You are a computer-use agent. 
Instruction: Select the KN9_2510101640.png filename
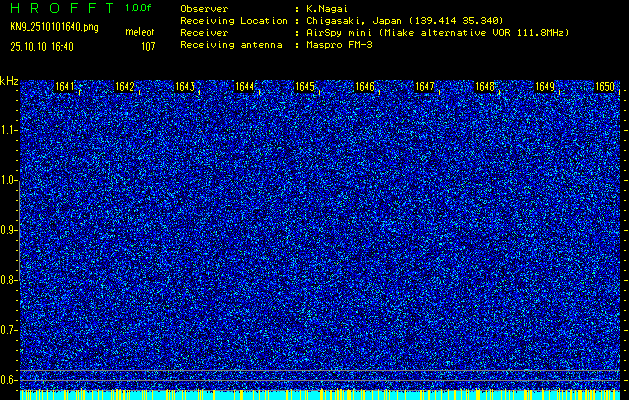pos(55,27)
